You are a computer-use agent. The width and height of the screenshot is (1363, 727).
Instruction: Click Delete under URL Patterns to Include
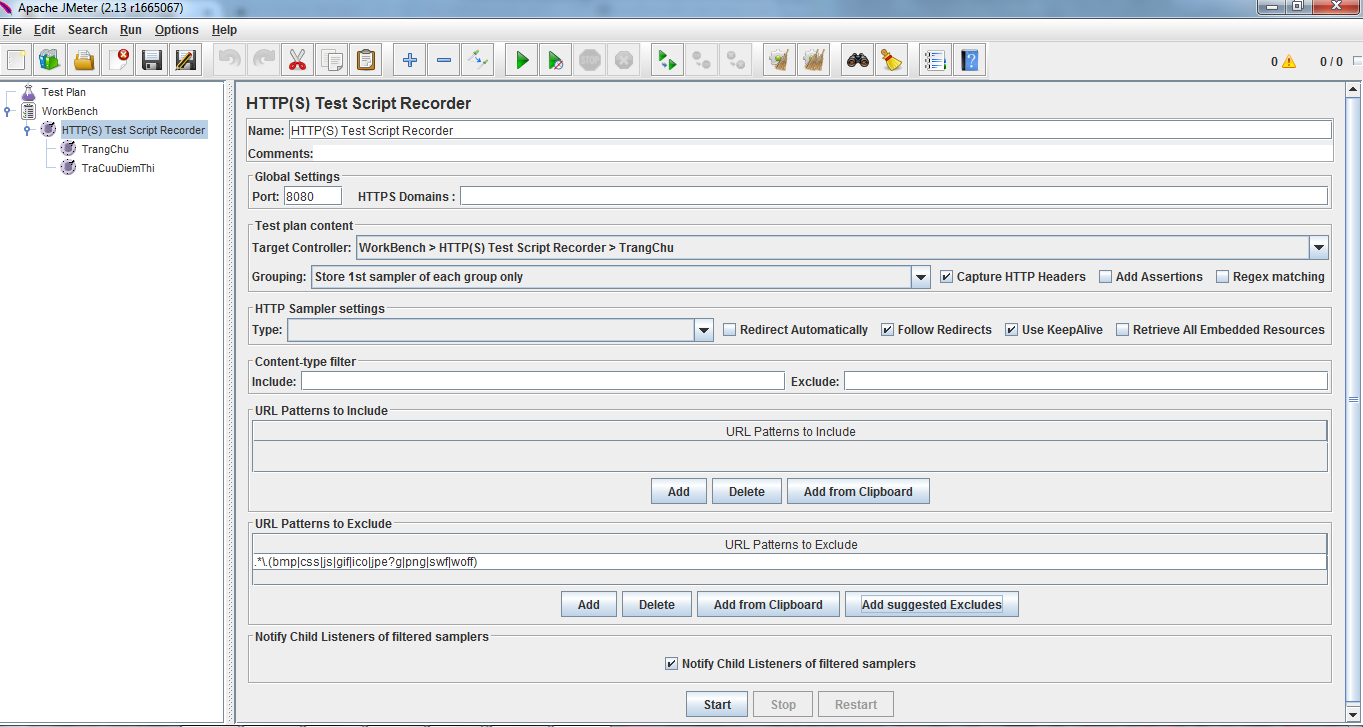747,491
